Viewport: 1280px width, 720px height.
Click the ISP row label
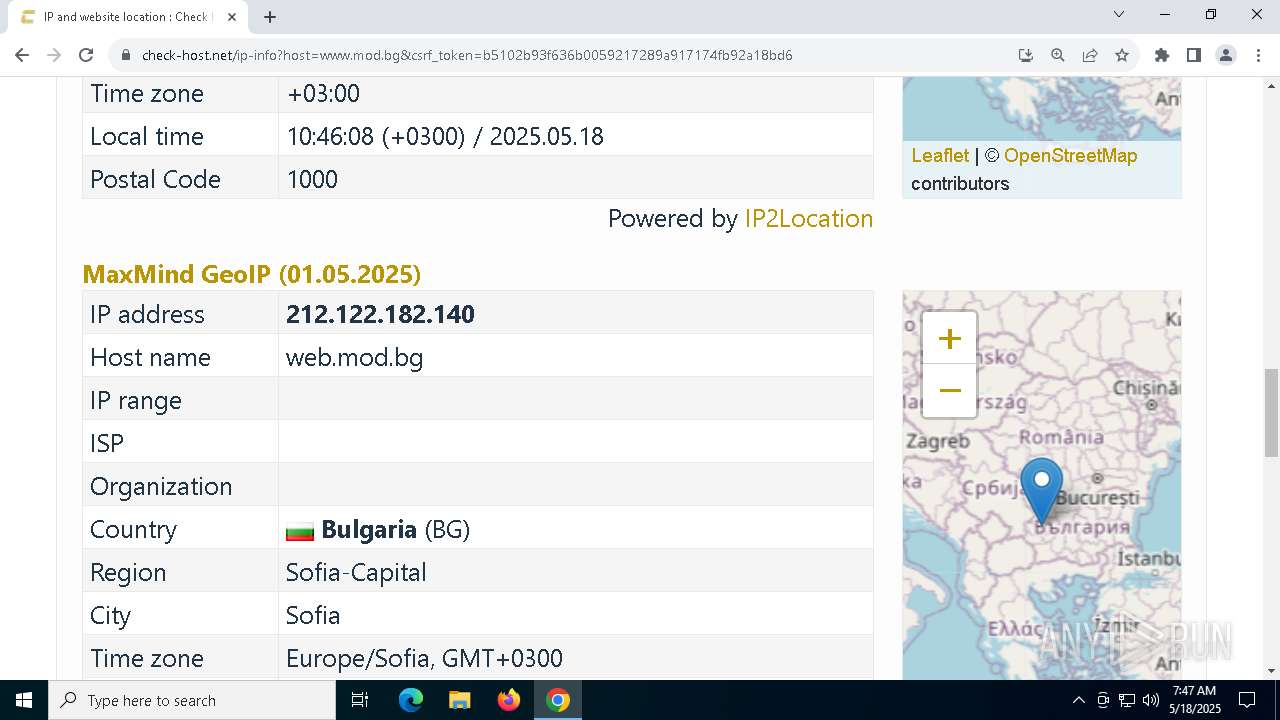click(x=107, y=443)
